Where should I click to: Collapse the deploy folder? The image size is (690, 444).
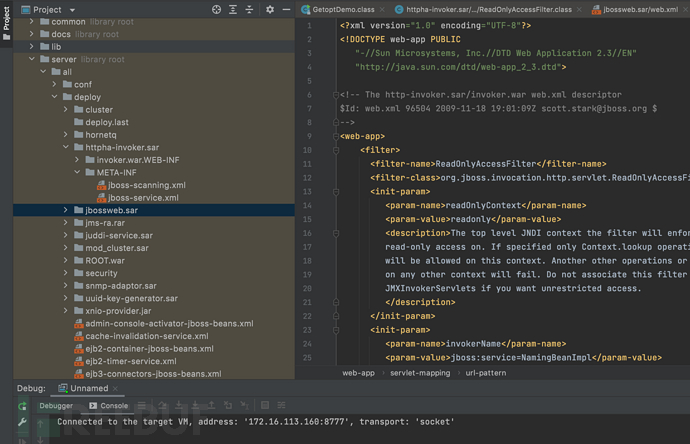pos(55,97)
